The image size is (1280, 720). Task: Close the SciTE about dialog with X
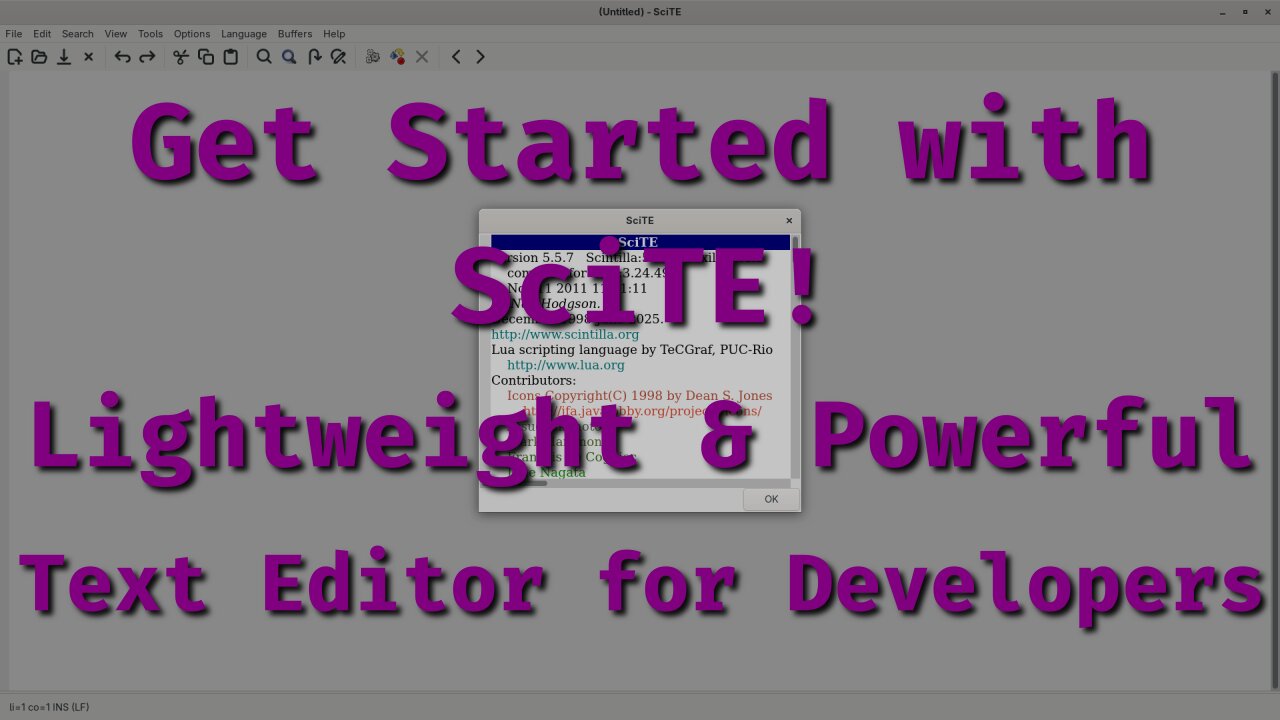(x=789, y=220)
